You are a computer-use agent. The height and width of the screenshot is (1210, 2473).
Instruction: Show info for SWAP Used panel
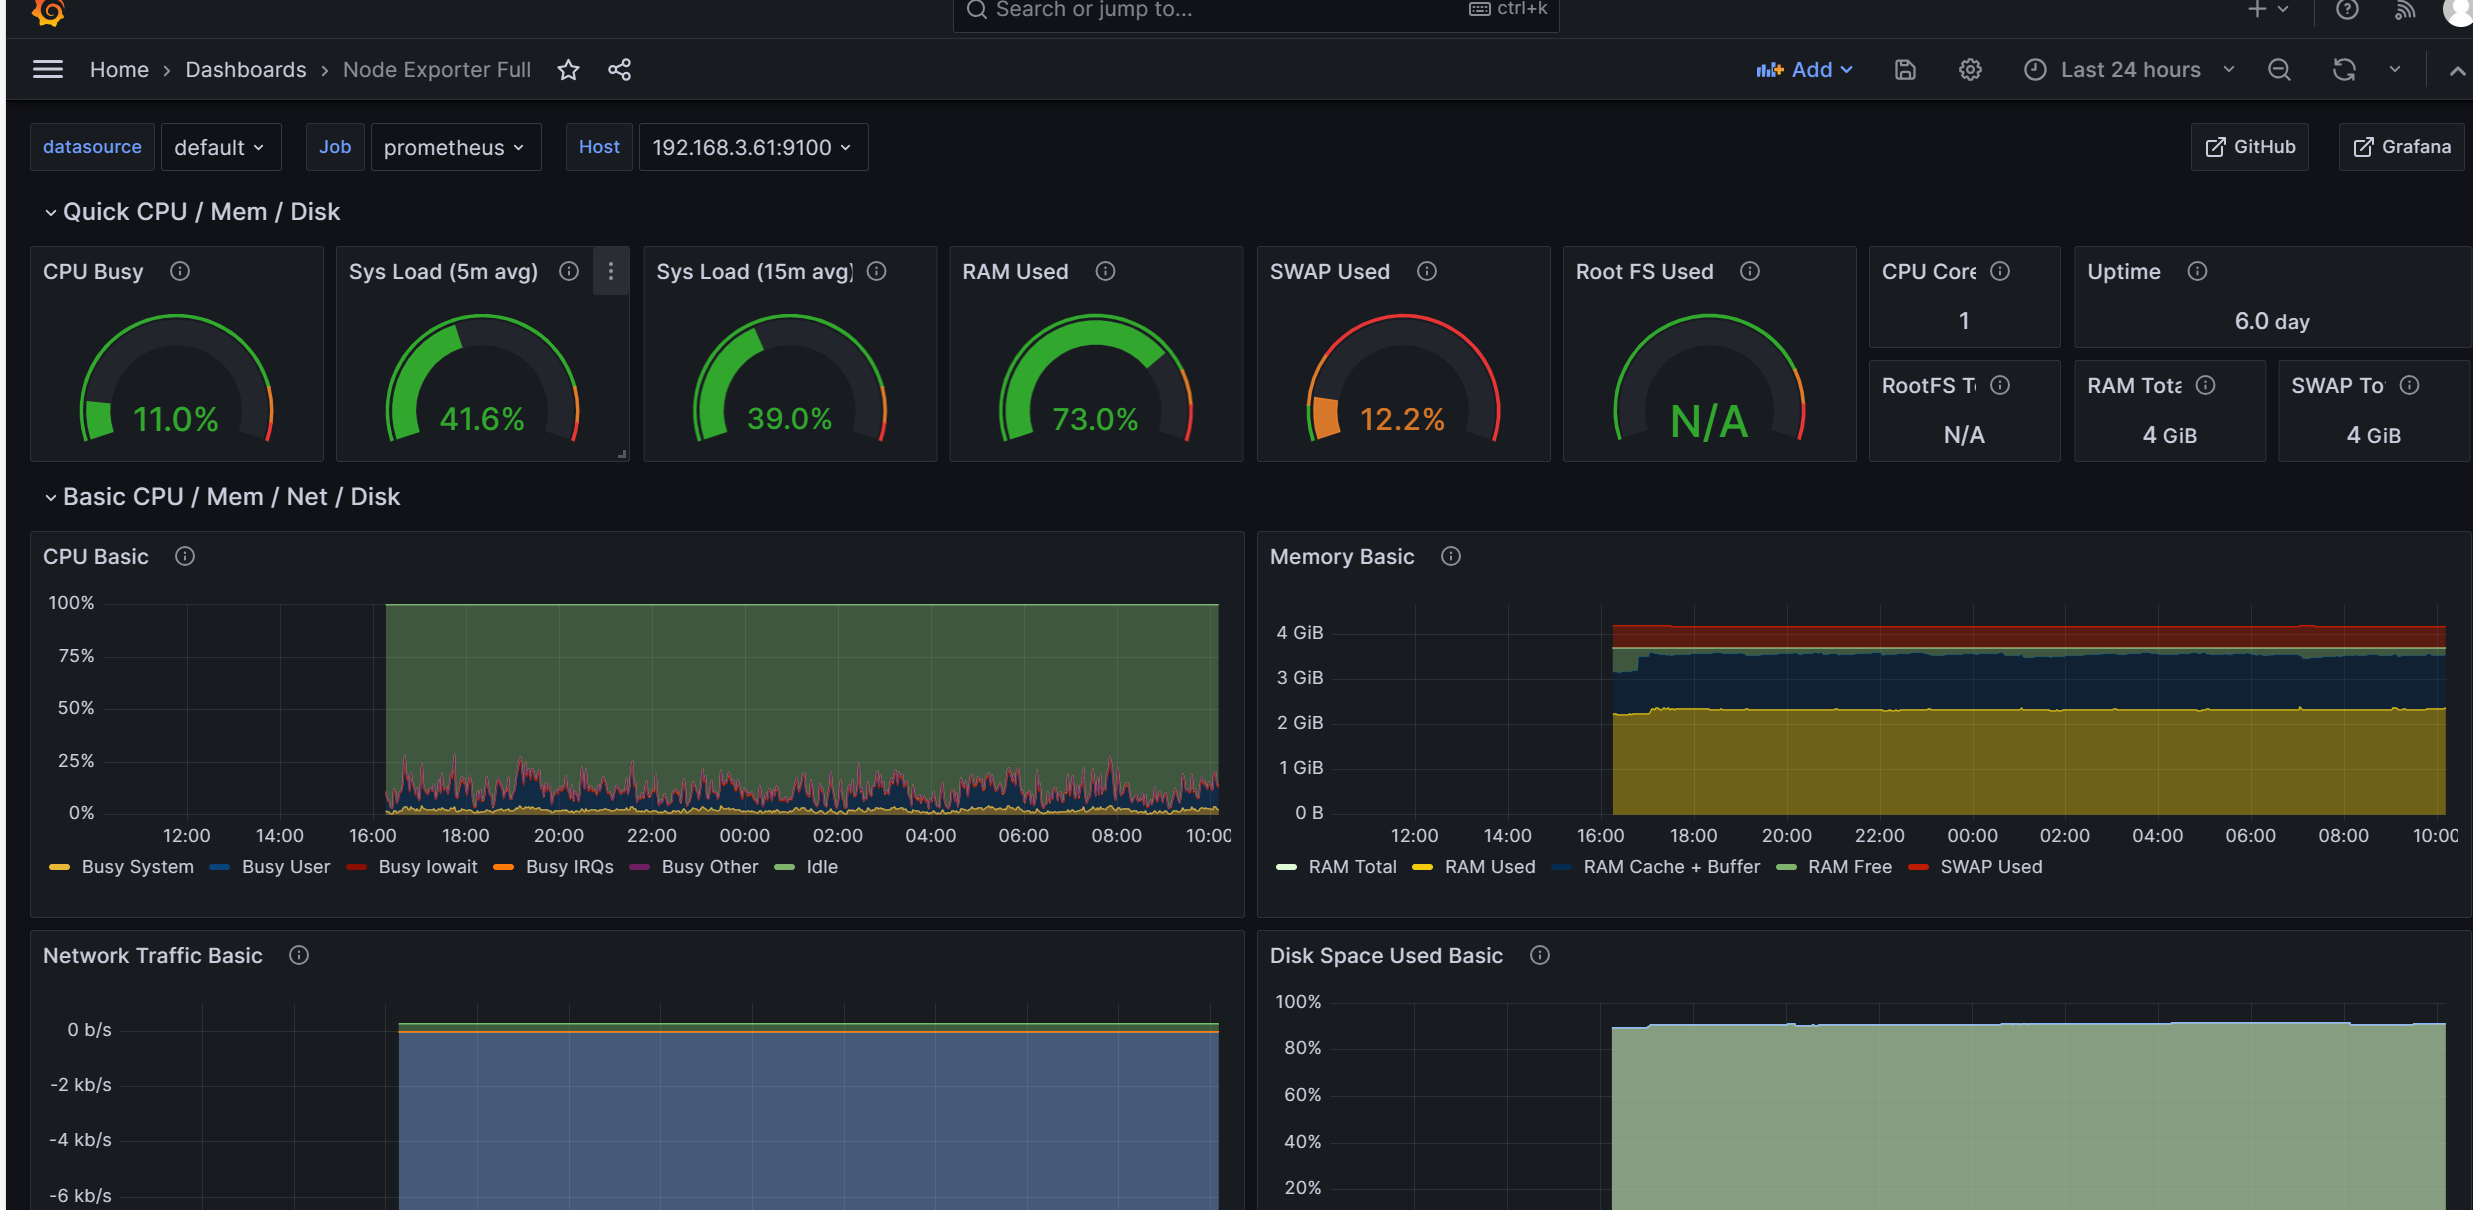click(x=1427, y=271)
